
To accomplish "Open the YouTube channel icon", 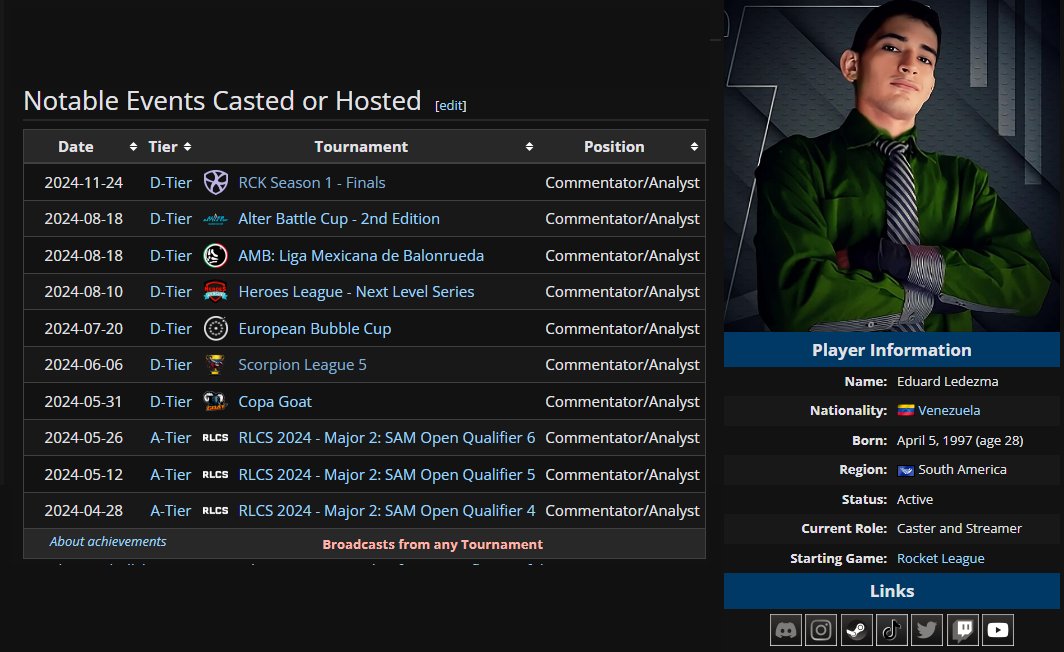I will [998, 630].
